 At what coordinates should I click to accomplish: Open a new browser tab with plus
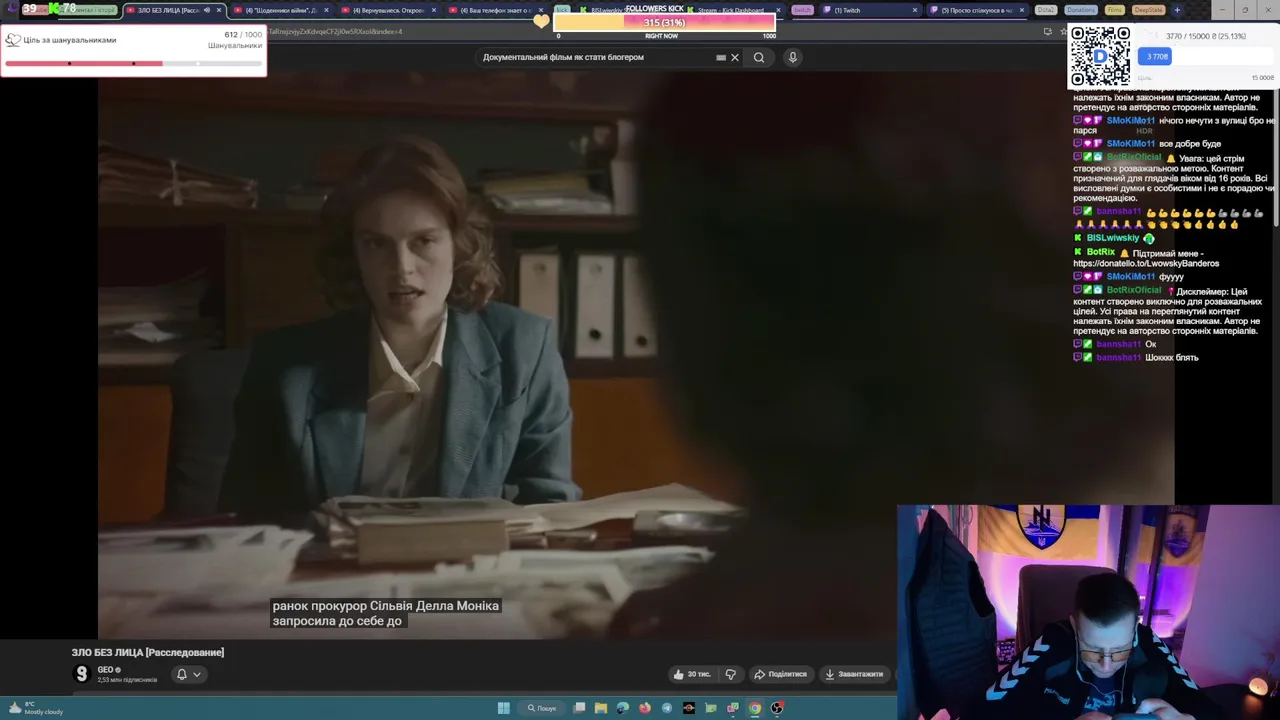(1177, 10)
